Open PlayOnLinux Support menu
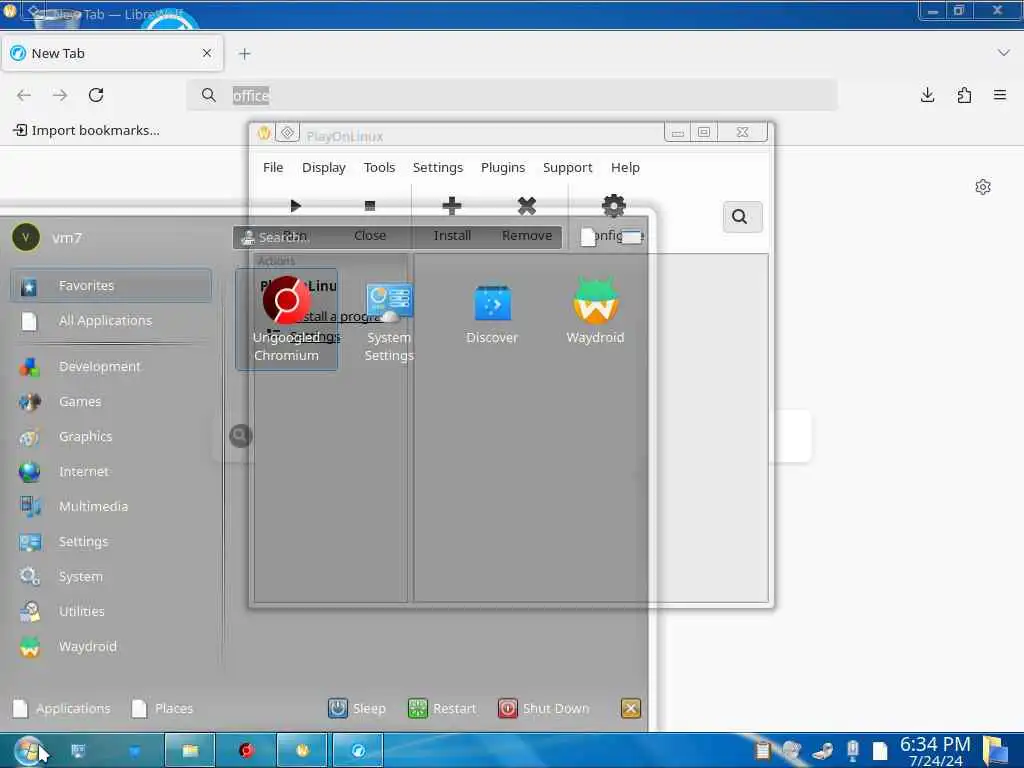Image resolution: width=1024 pixels, height=768 pixels. tap(568, 168)
